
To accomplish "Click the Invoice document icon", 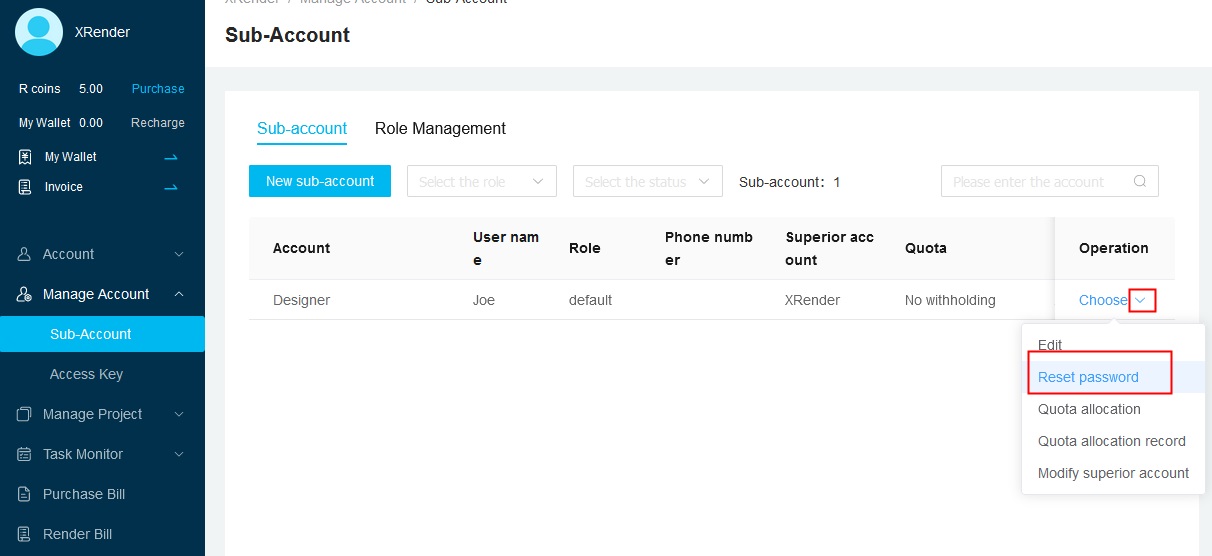I will 25,187.
